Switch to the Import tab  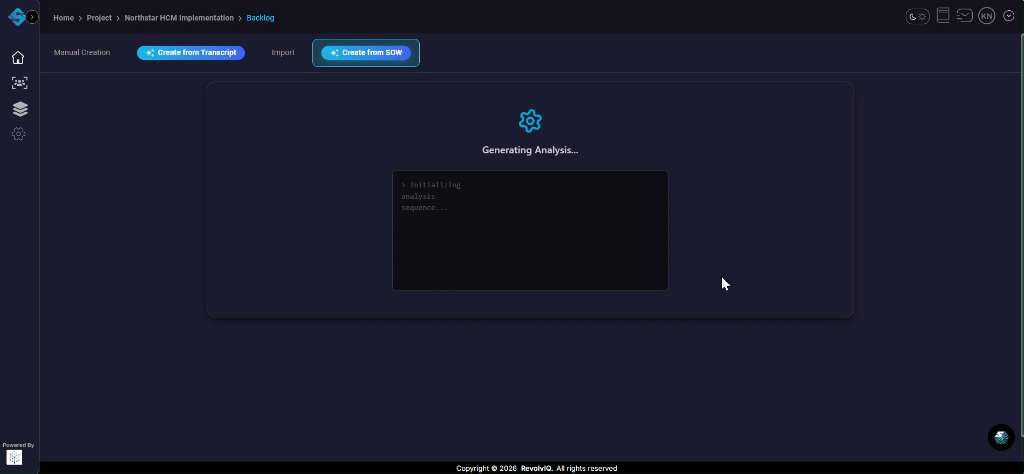pyautogui.click(x=283, y=52)
